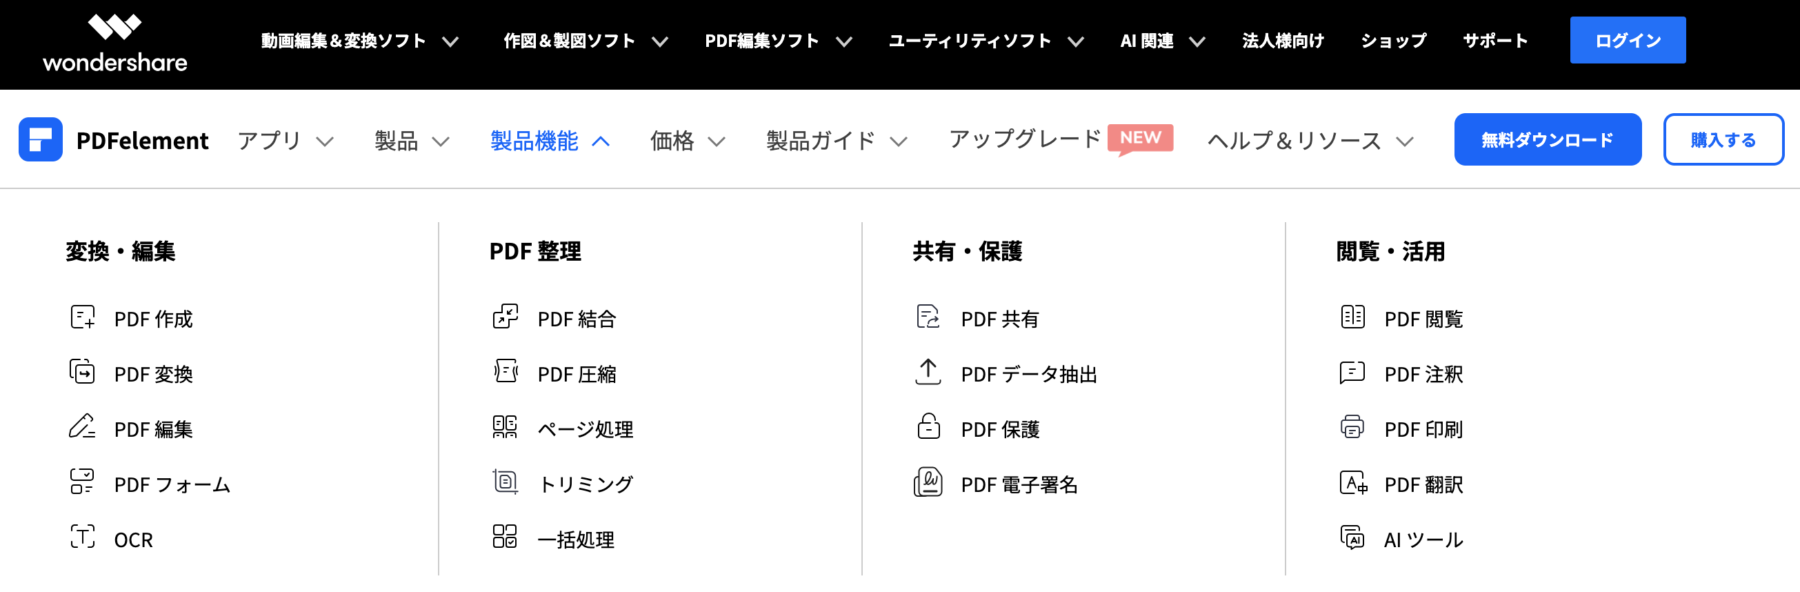Viewport: 1800px width, 592px height.
Task: Select the PDF 変換 icon
Action: (x=83, y=372)
